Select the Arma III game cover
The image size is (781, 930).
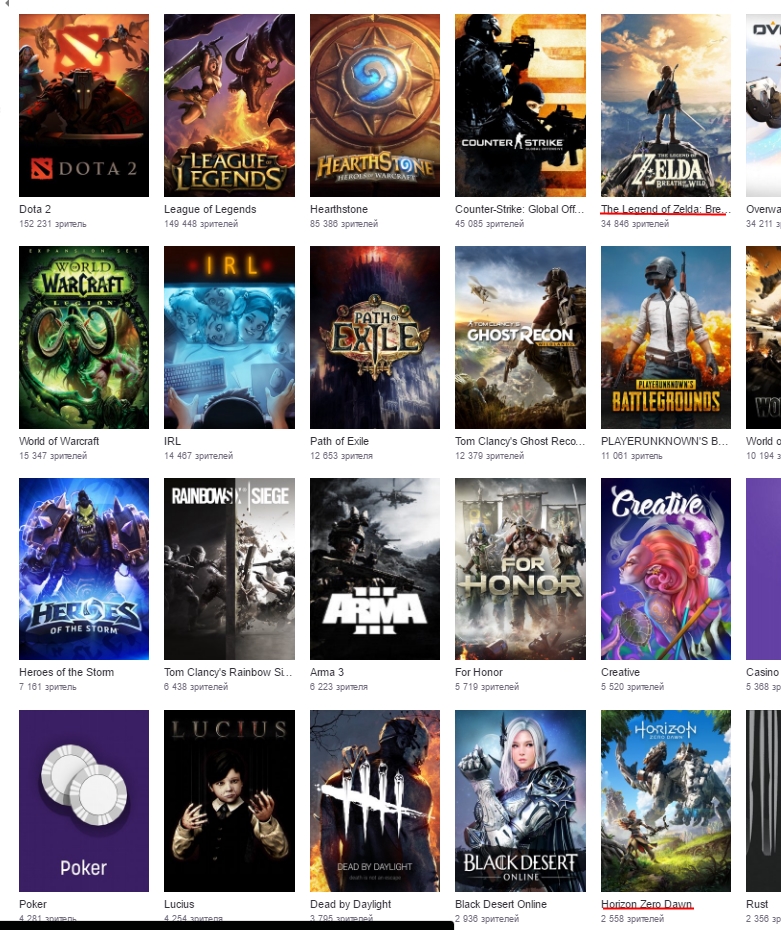coord(375,569)
